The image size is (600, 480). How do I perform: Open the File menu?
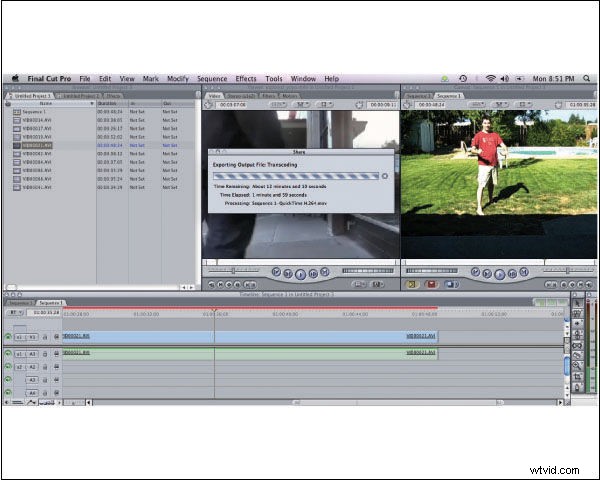(85, 79)
